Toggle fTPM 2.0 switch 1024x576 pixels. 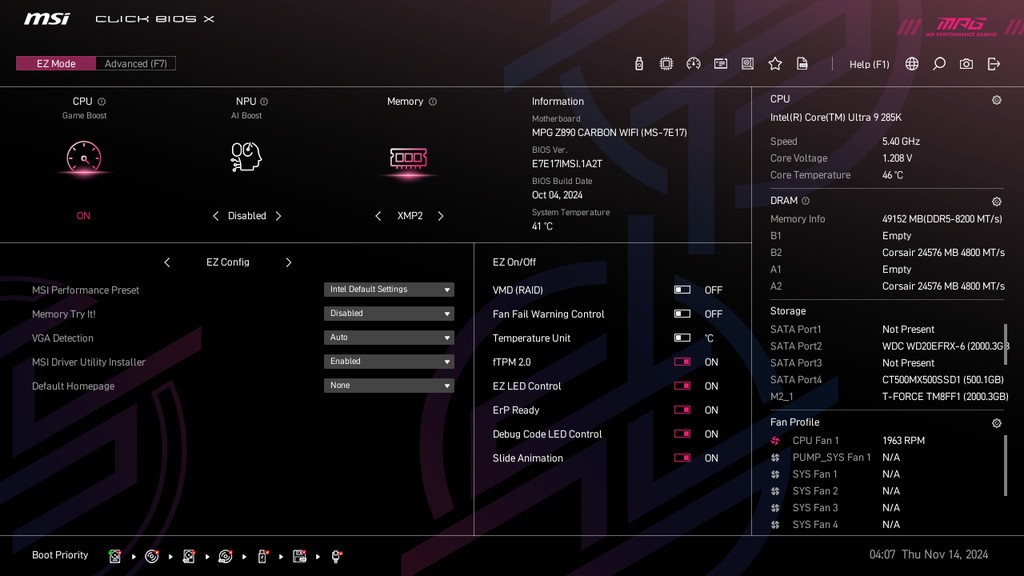(x=682, y=362)
